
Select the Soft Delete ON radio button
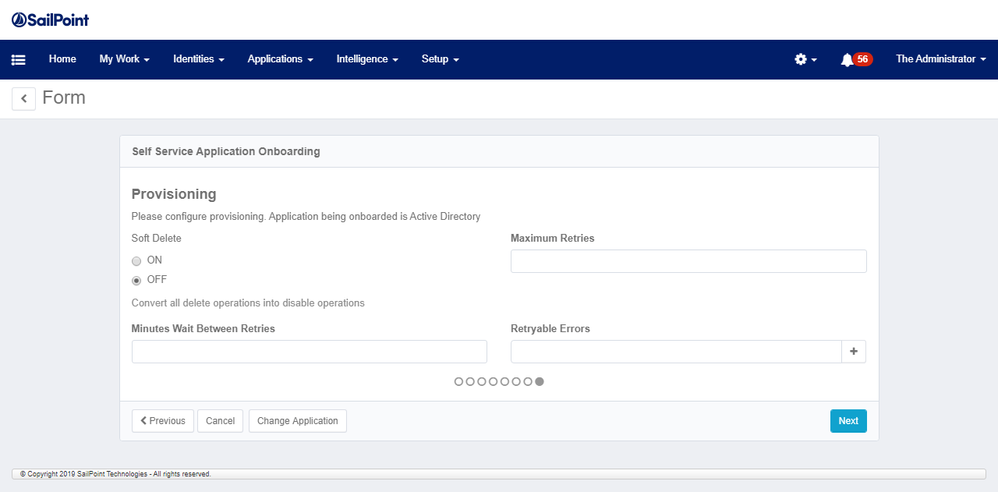click(137, 261)
